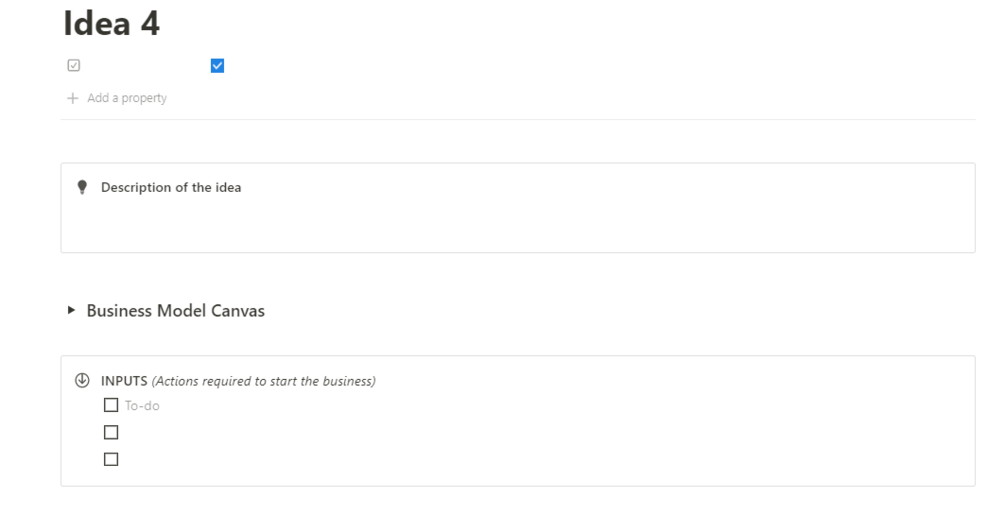The image size is (1005, 515).
Task: Click the circled down-arrow INPUTS icon
Action: click(82, 381)
